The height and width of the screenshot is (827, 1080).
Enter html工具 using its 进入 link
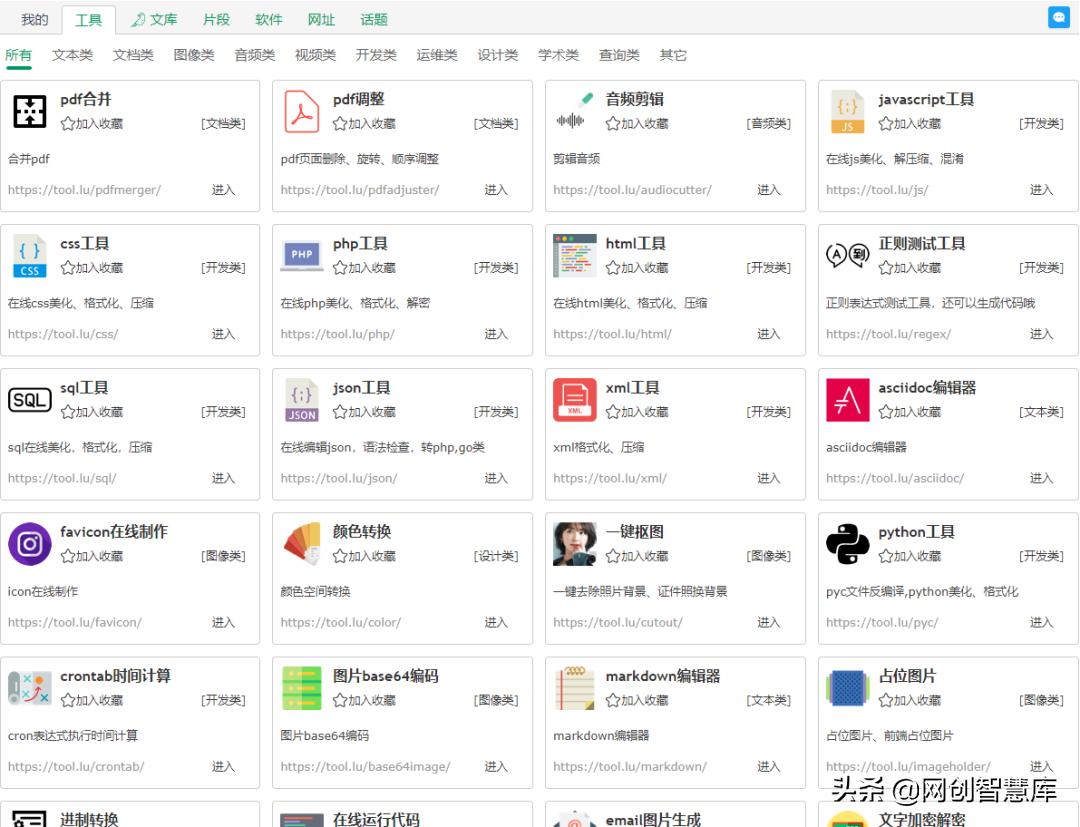coord(768,333)
